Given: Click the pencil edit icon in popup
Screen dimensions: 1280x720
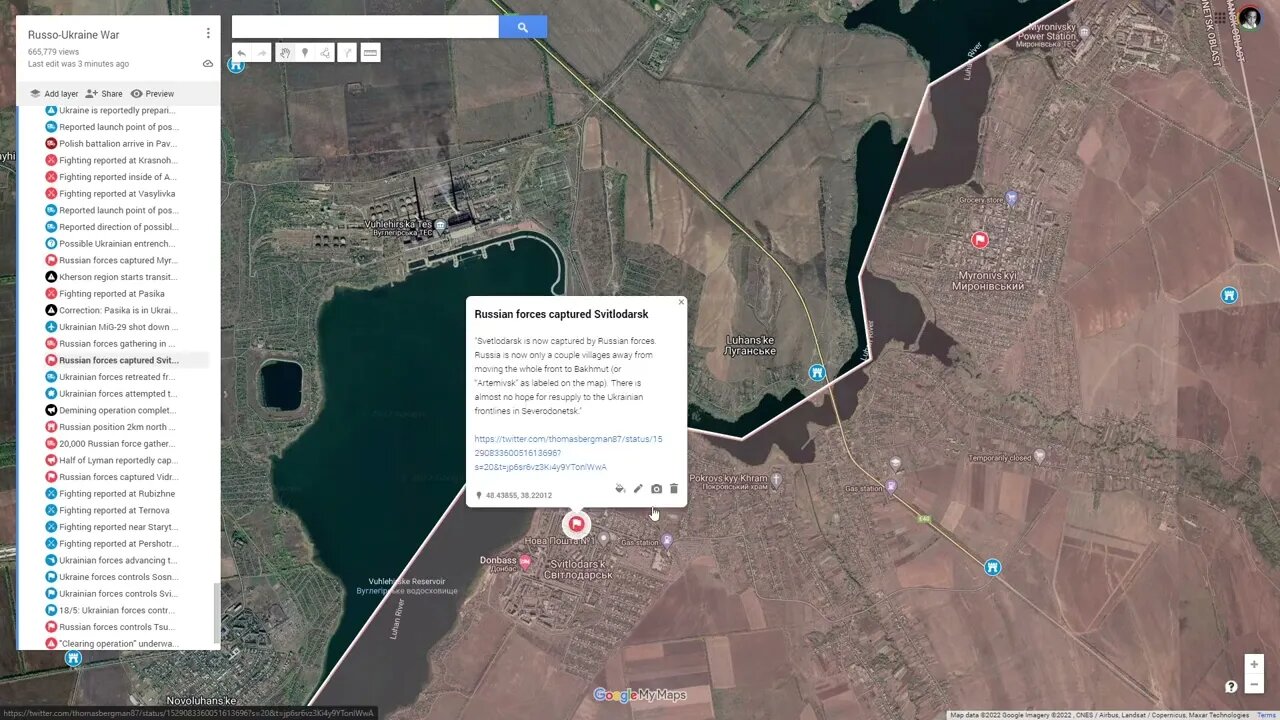Looking at the screenshot, I should point(638,489).
